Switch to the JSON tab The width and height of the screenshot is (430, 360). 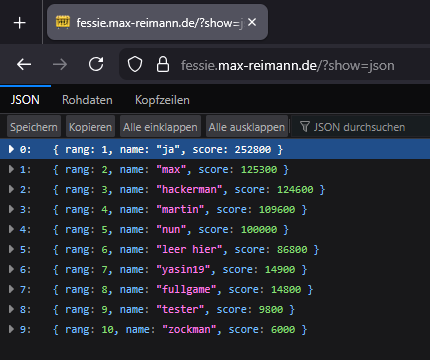tap(25, 100)
